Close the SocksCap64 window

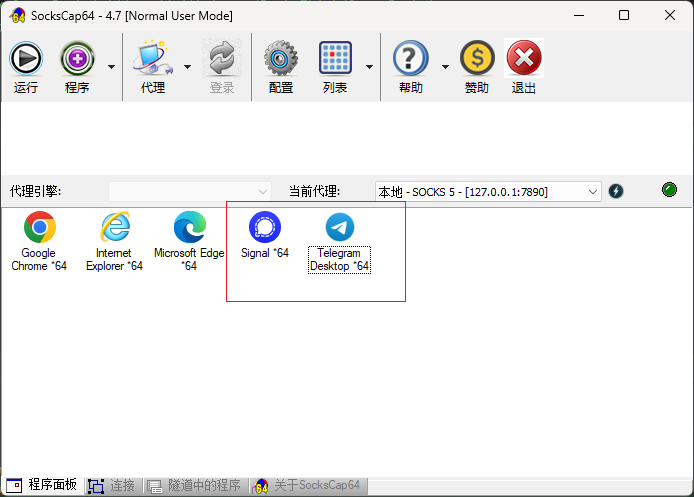tap(670, 15)
